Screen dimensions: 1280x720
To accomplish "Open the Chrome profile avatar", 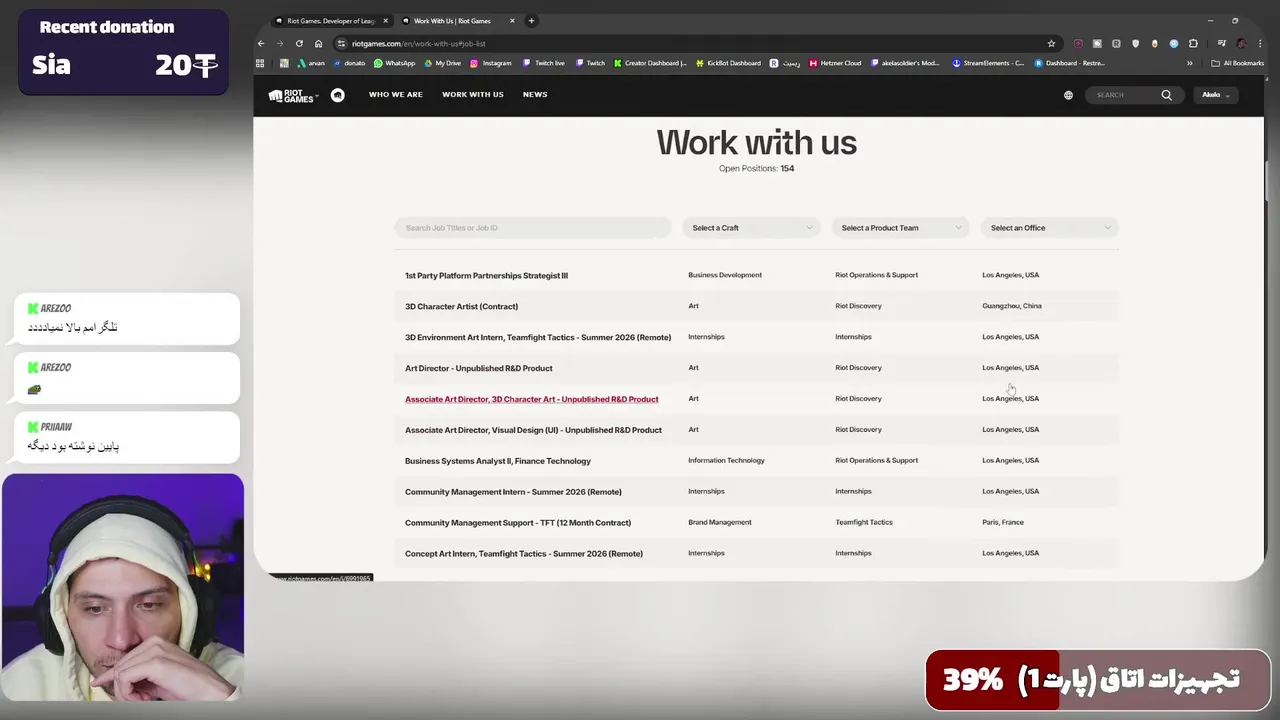I will 1241,43.
